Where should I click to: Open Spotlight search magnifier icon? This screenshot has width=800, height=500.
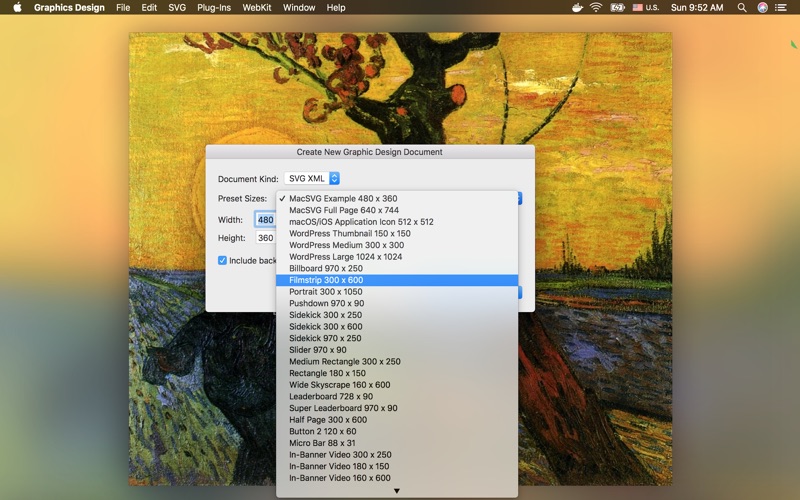point(742,7)
